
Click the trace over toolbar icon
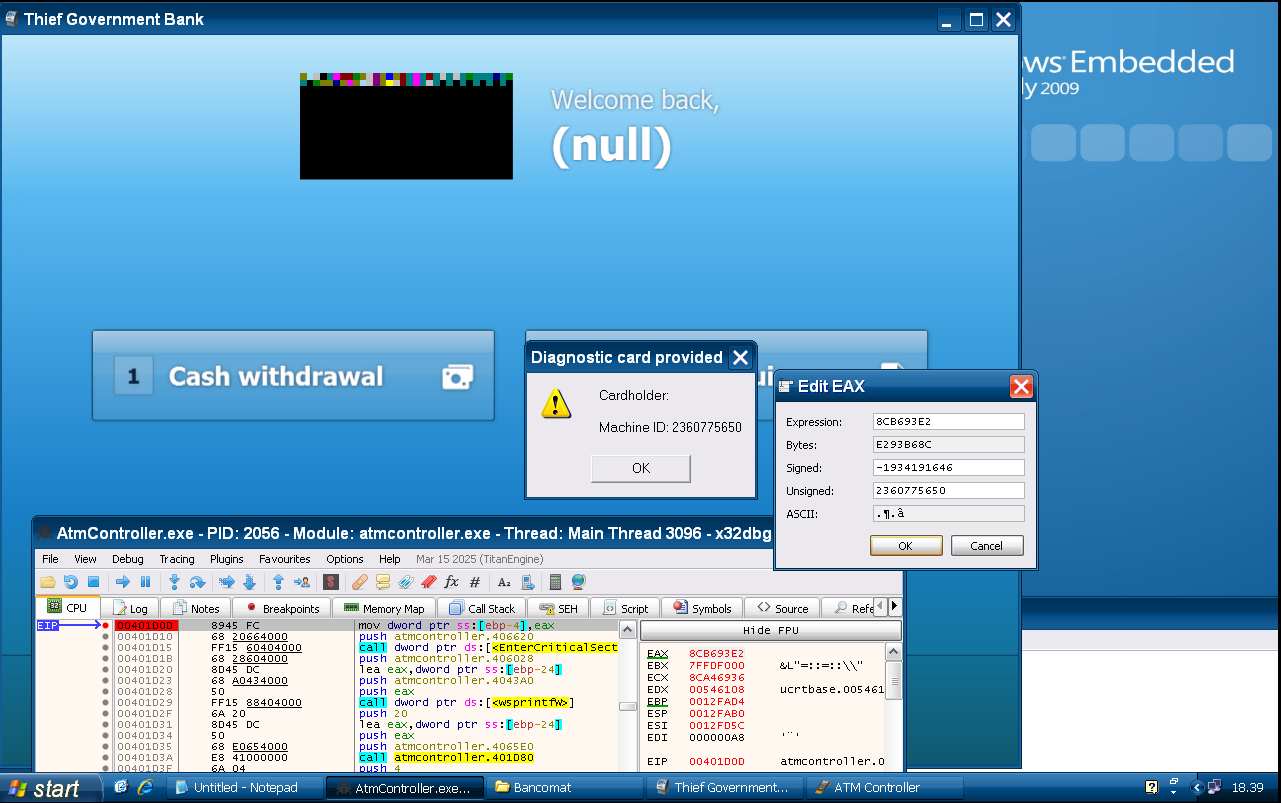click(249, 581)
